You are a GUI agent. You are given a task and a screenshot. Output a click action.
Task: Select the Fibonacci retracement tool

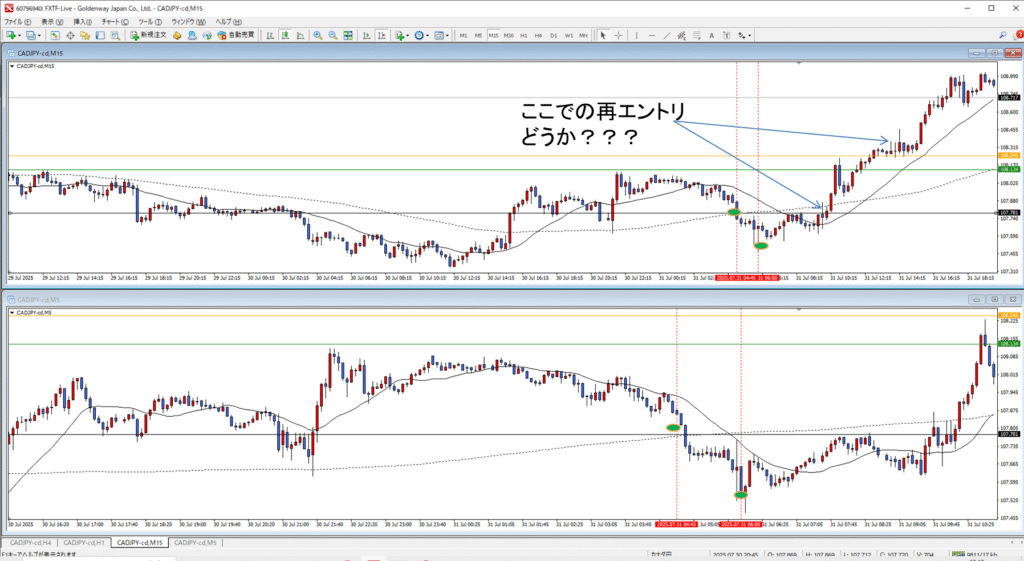pyautogui.click(x=697, y=35)
